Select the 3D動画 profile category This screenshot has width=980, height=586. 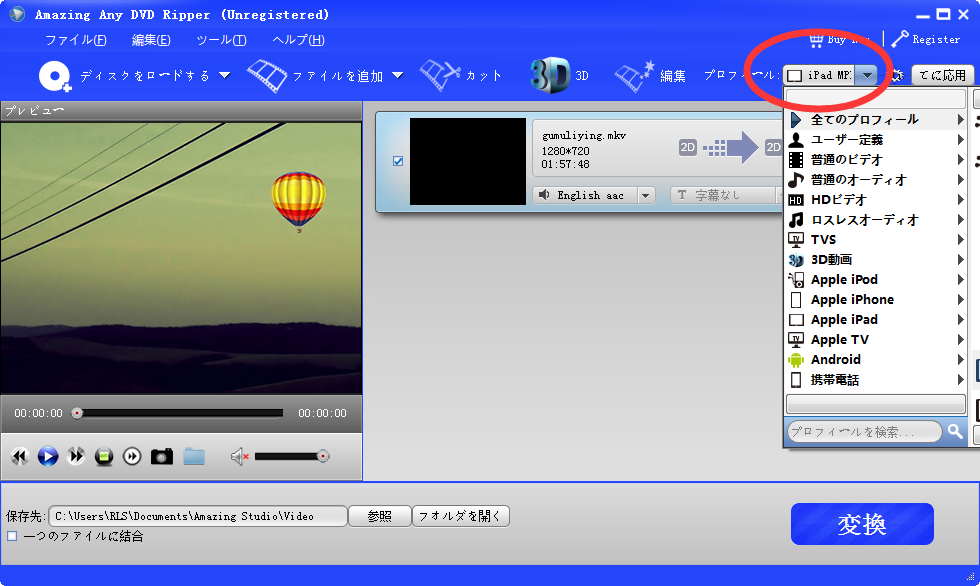(876, 259)
